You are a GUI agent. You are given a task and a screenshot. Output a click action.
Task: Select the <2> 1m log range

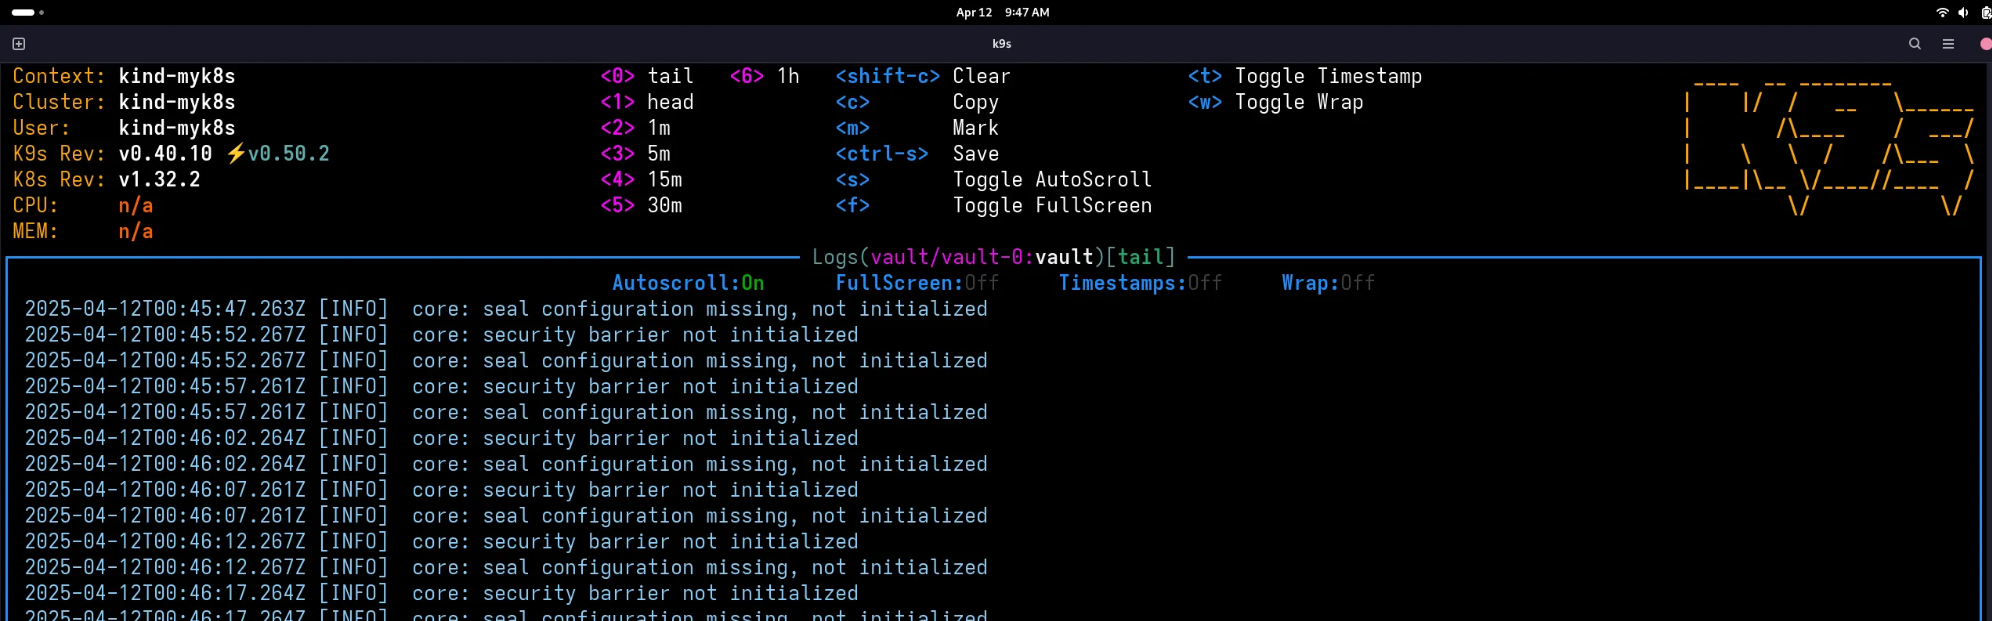(636, 128)
